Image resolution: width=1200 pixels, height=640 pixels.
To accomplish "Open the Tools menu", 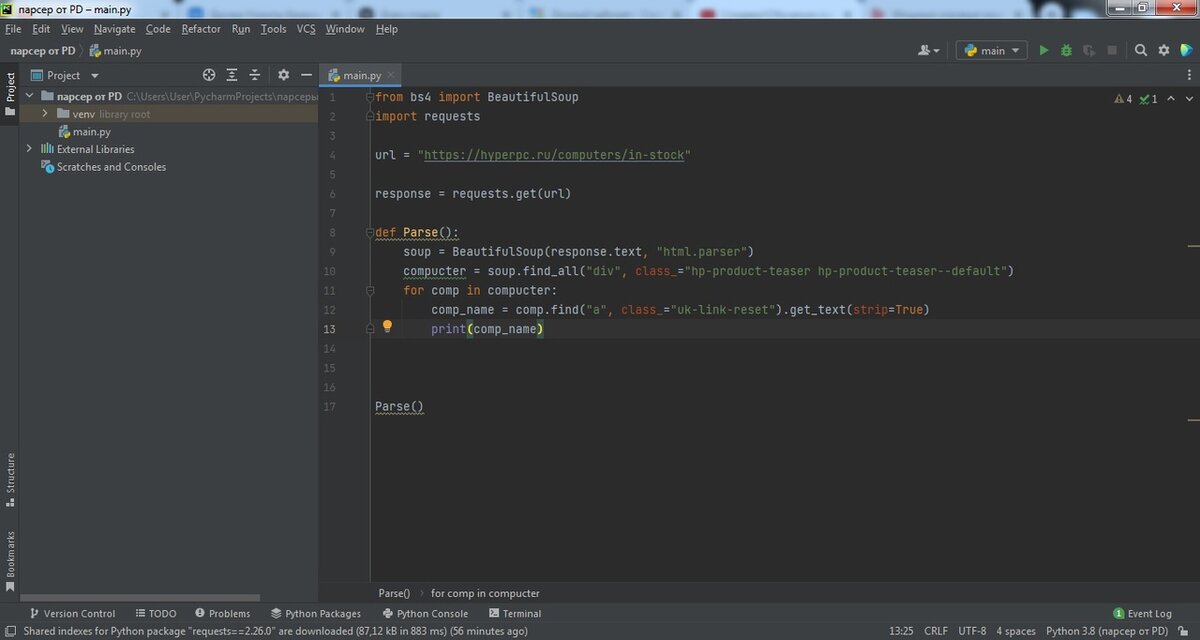I will pyautogui.click(x=274, y=29).
